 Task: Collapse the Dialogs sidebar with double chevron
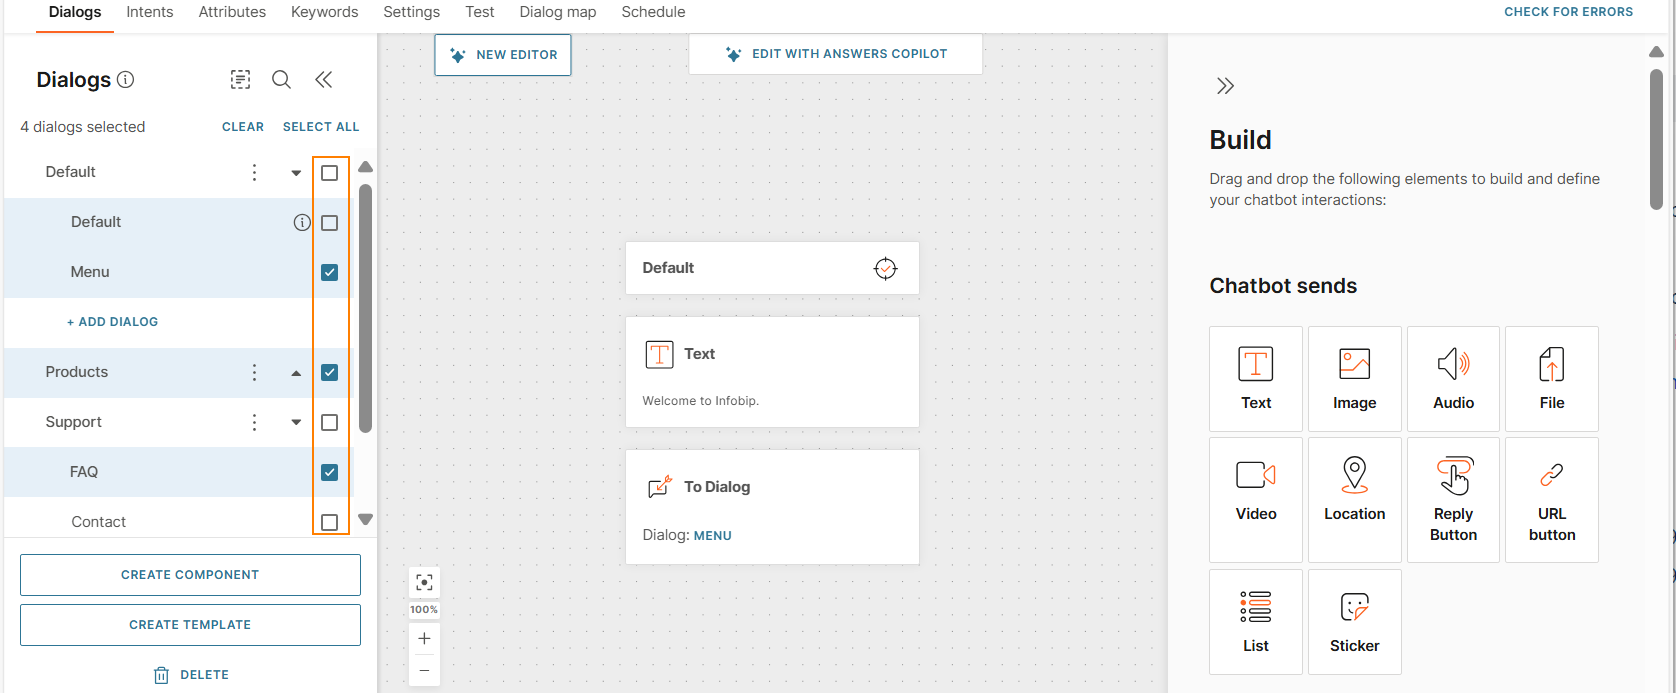[x=323, y=79]
